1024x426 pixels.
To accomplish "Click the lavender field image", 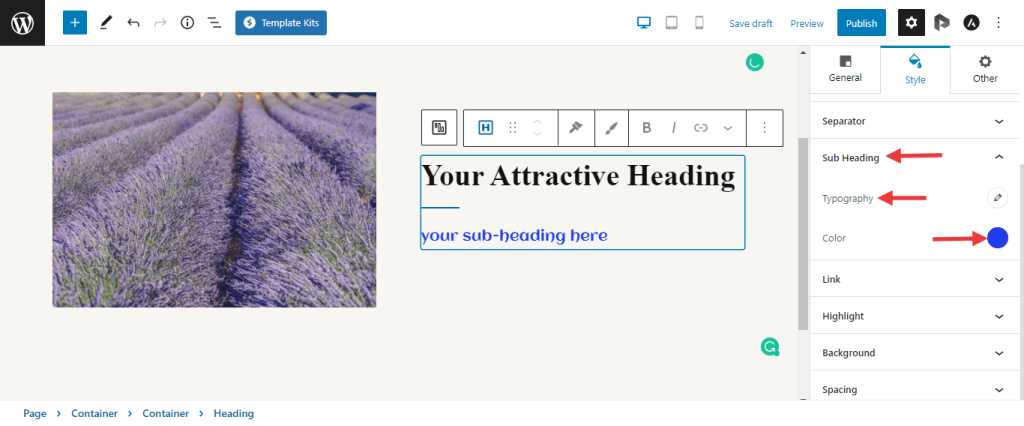I will pos(214,199).
